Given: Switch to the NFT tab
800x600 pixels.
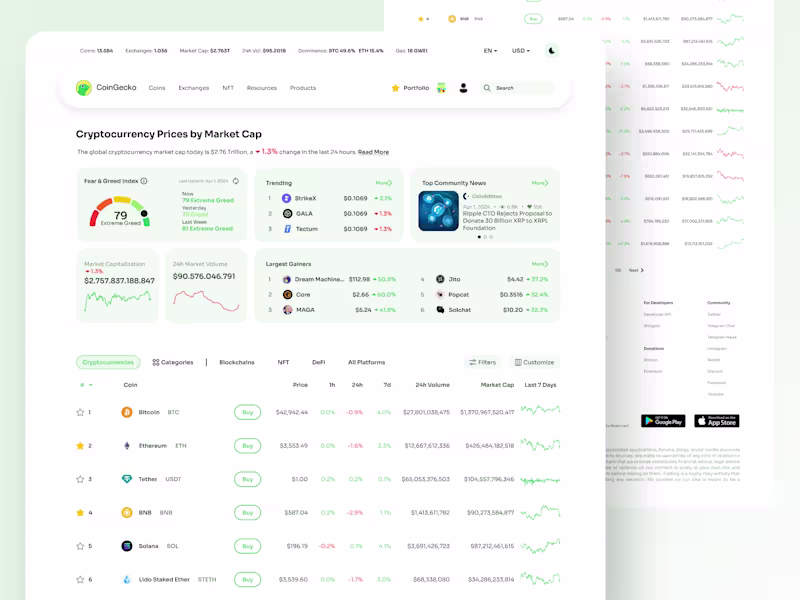Looking at the screenshot, I should point(283,362).
